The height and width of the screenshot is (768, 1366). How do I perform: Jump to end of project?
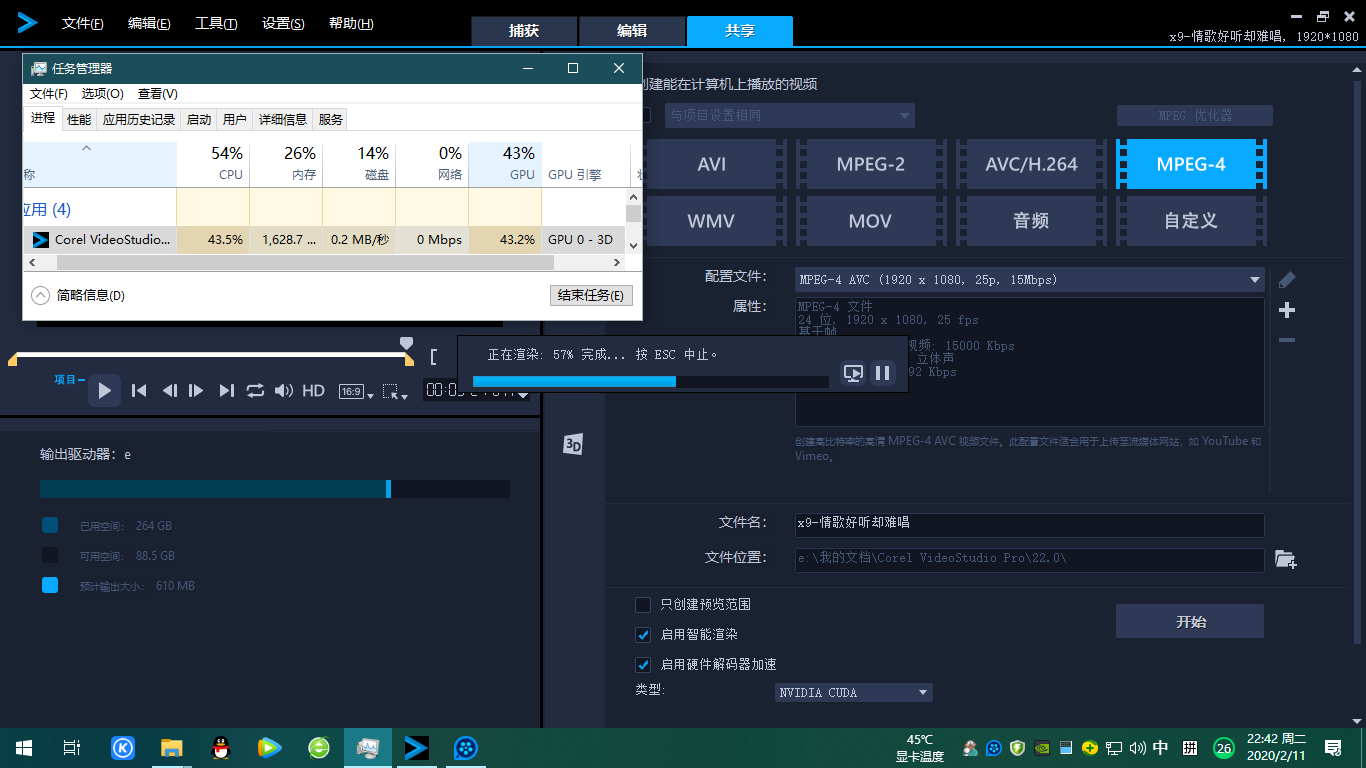click(227, 391)
